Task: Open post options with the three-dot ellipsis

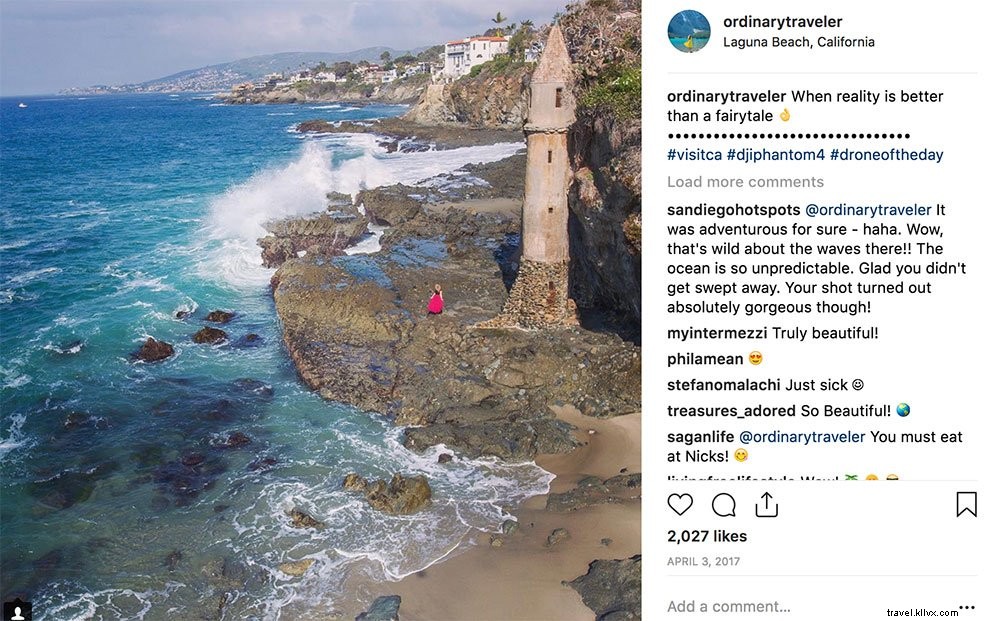Action: coord(966,607)
